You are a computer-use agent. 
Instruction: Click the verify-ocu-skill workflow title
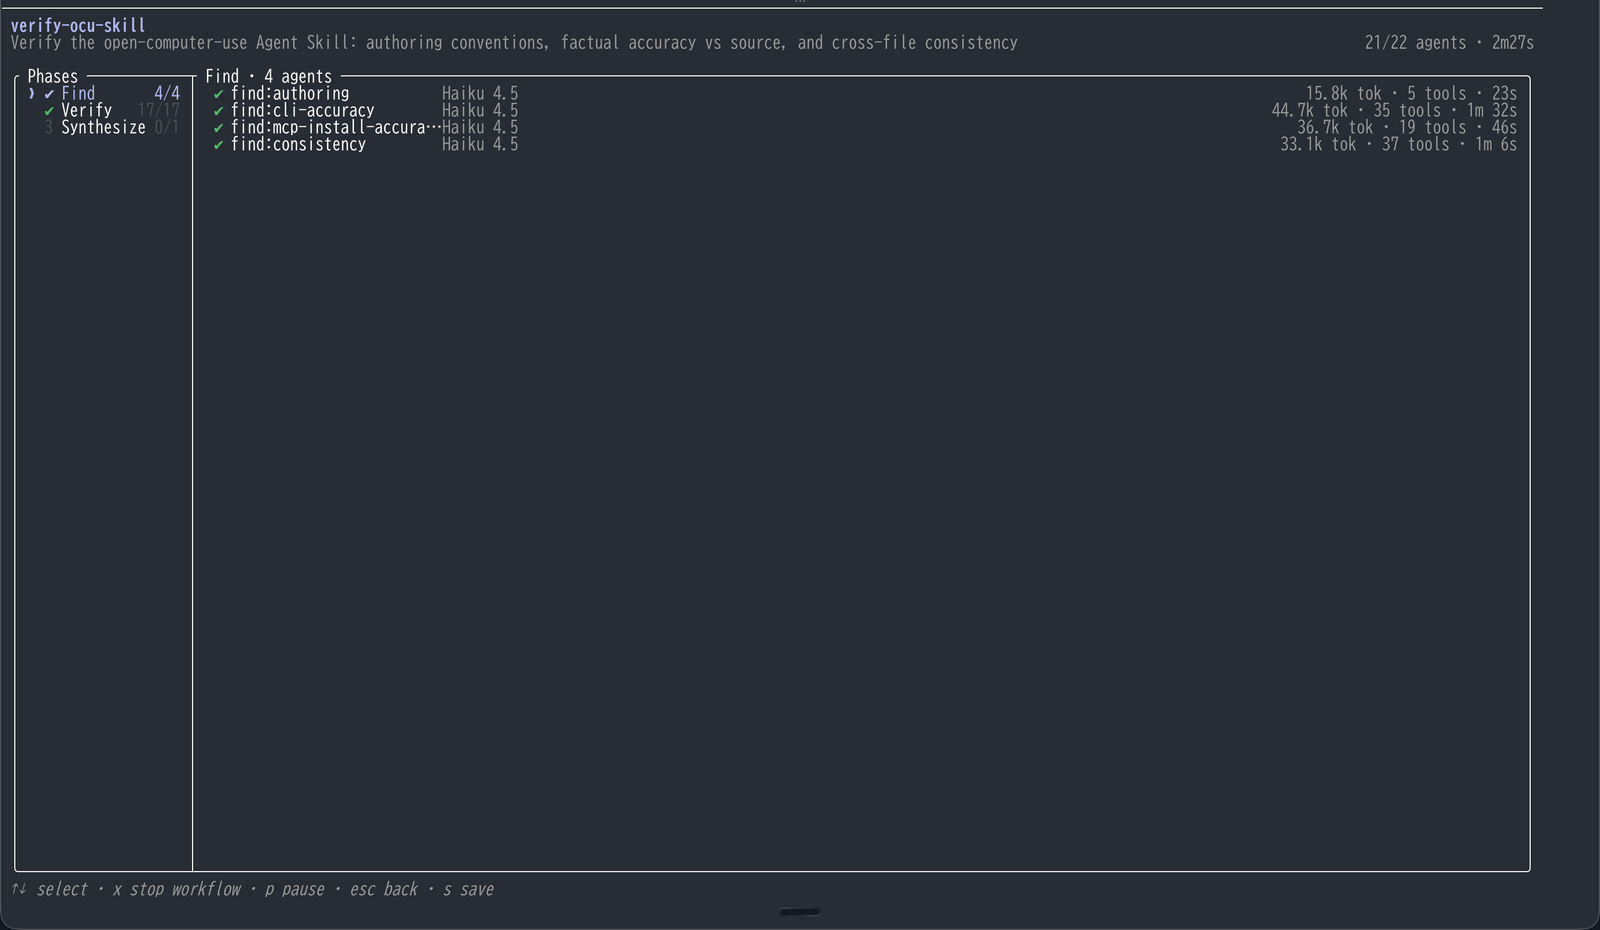pos(78,25)
